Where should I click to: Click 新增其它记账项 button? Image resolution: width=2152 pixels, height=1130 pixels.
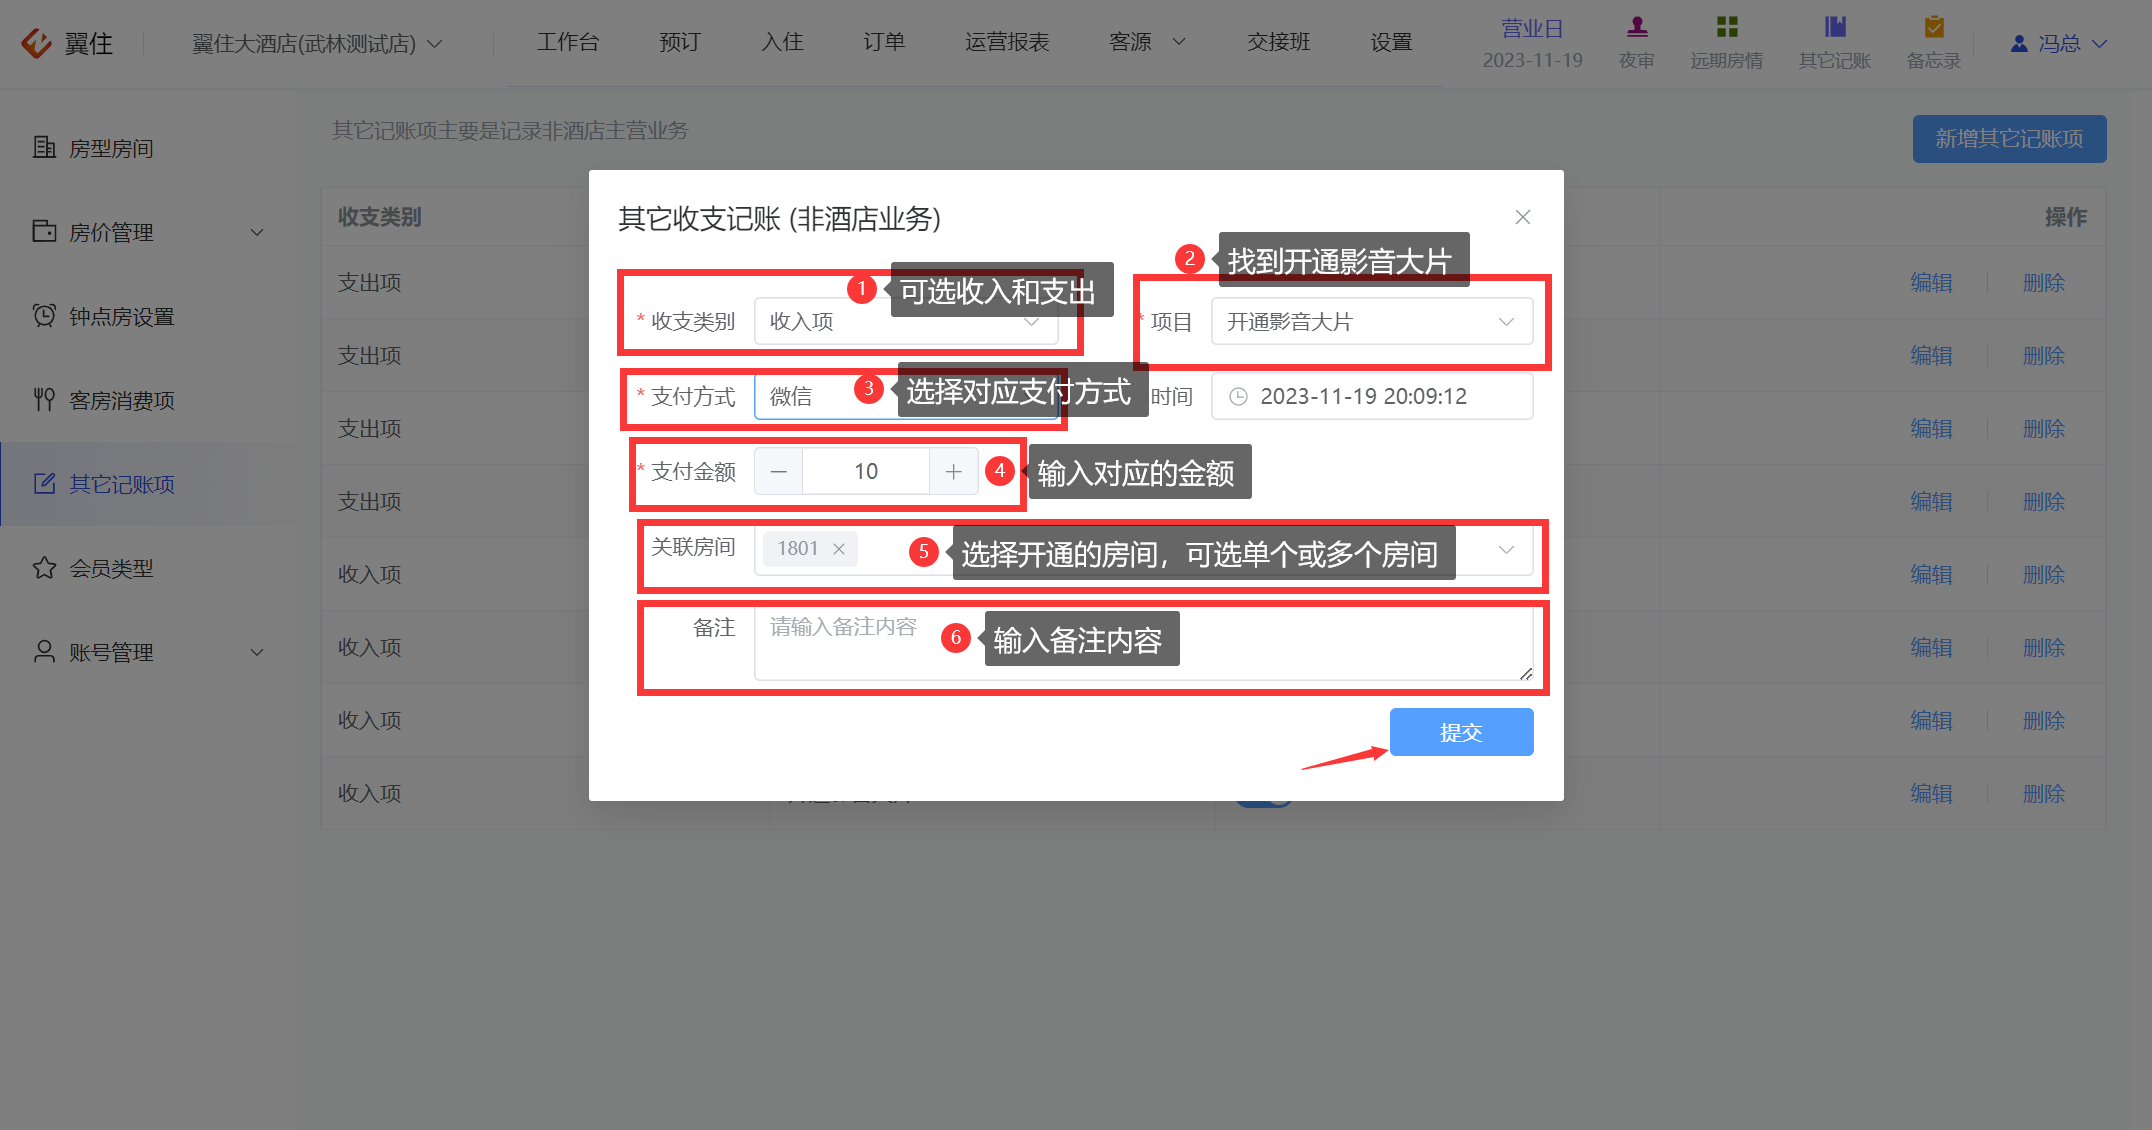click(x=2009, y=138)
